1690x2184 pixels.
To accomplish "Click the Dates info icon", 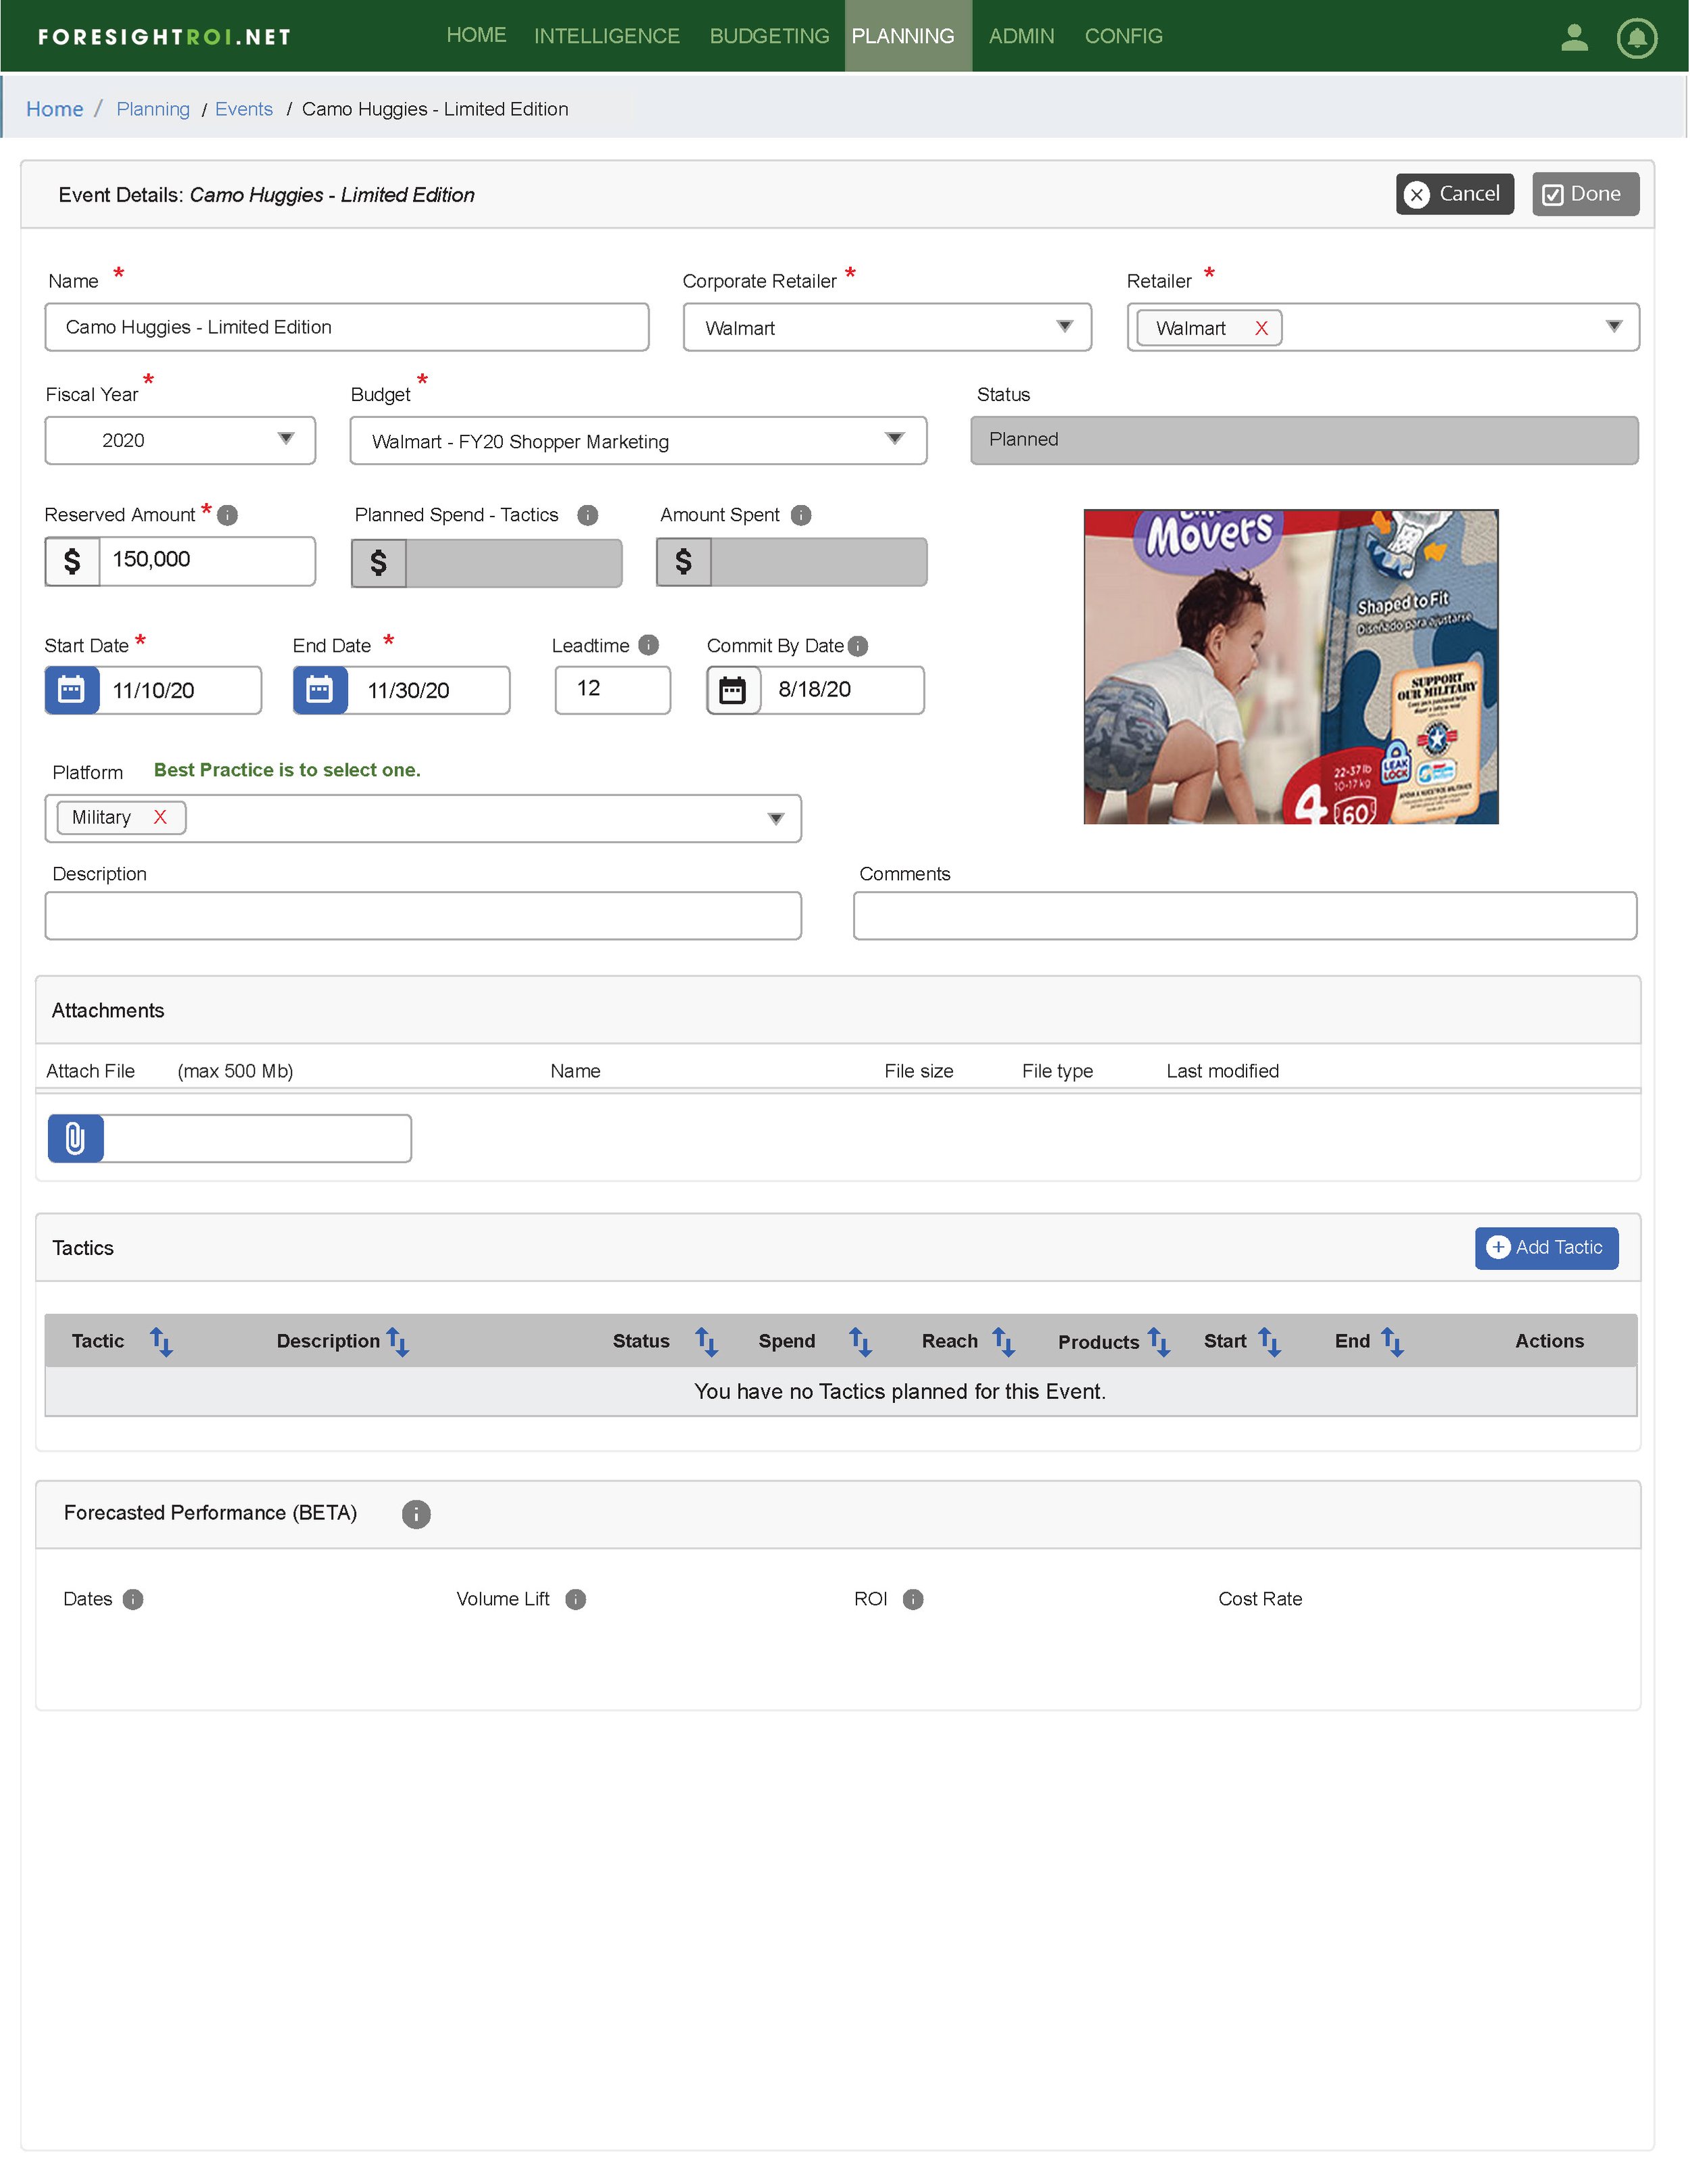I will 133,1599.
